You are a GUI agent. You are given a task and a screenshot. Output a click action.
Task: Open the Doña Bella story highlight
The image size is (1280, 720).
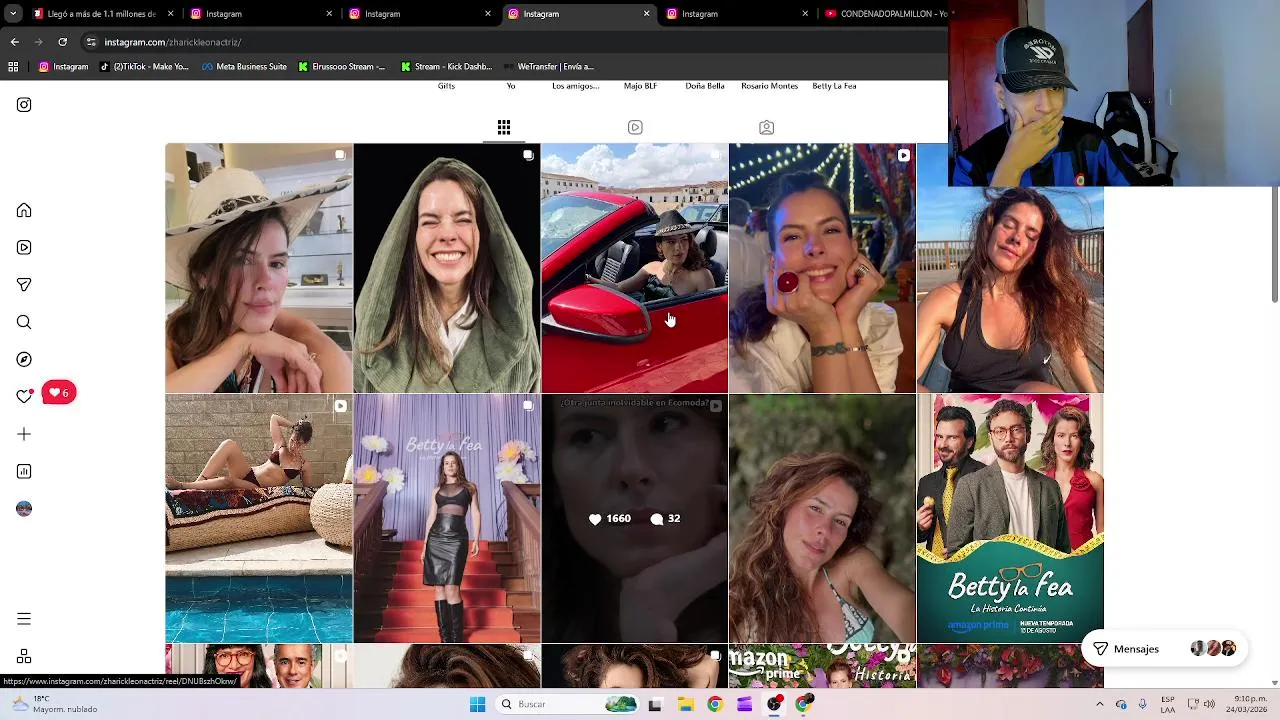[705, 86]
